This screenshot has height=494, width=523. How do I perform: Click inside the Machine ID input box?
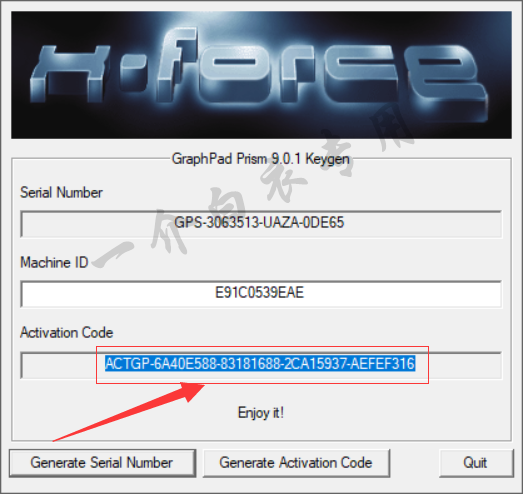(261, 294)
